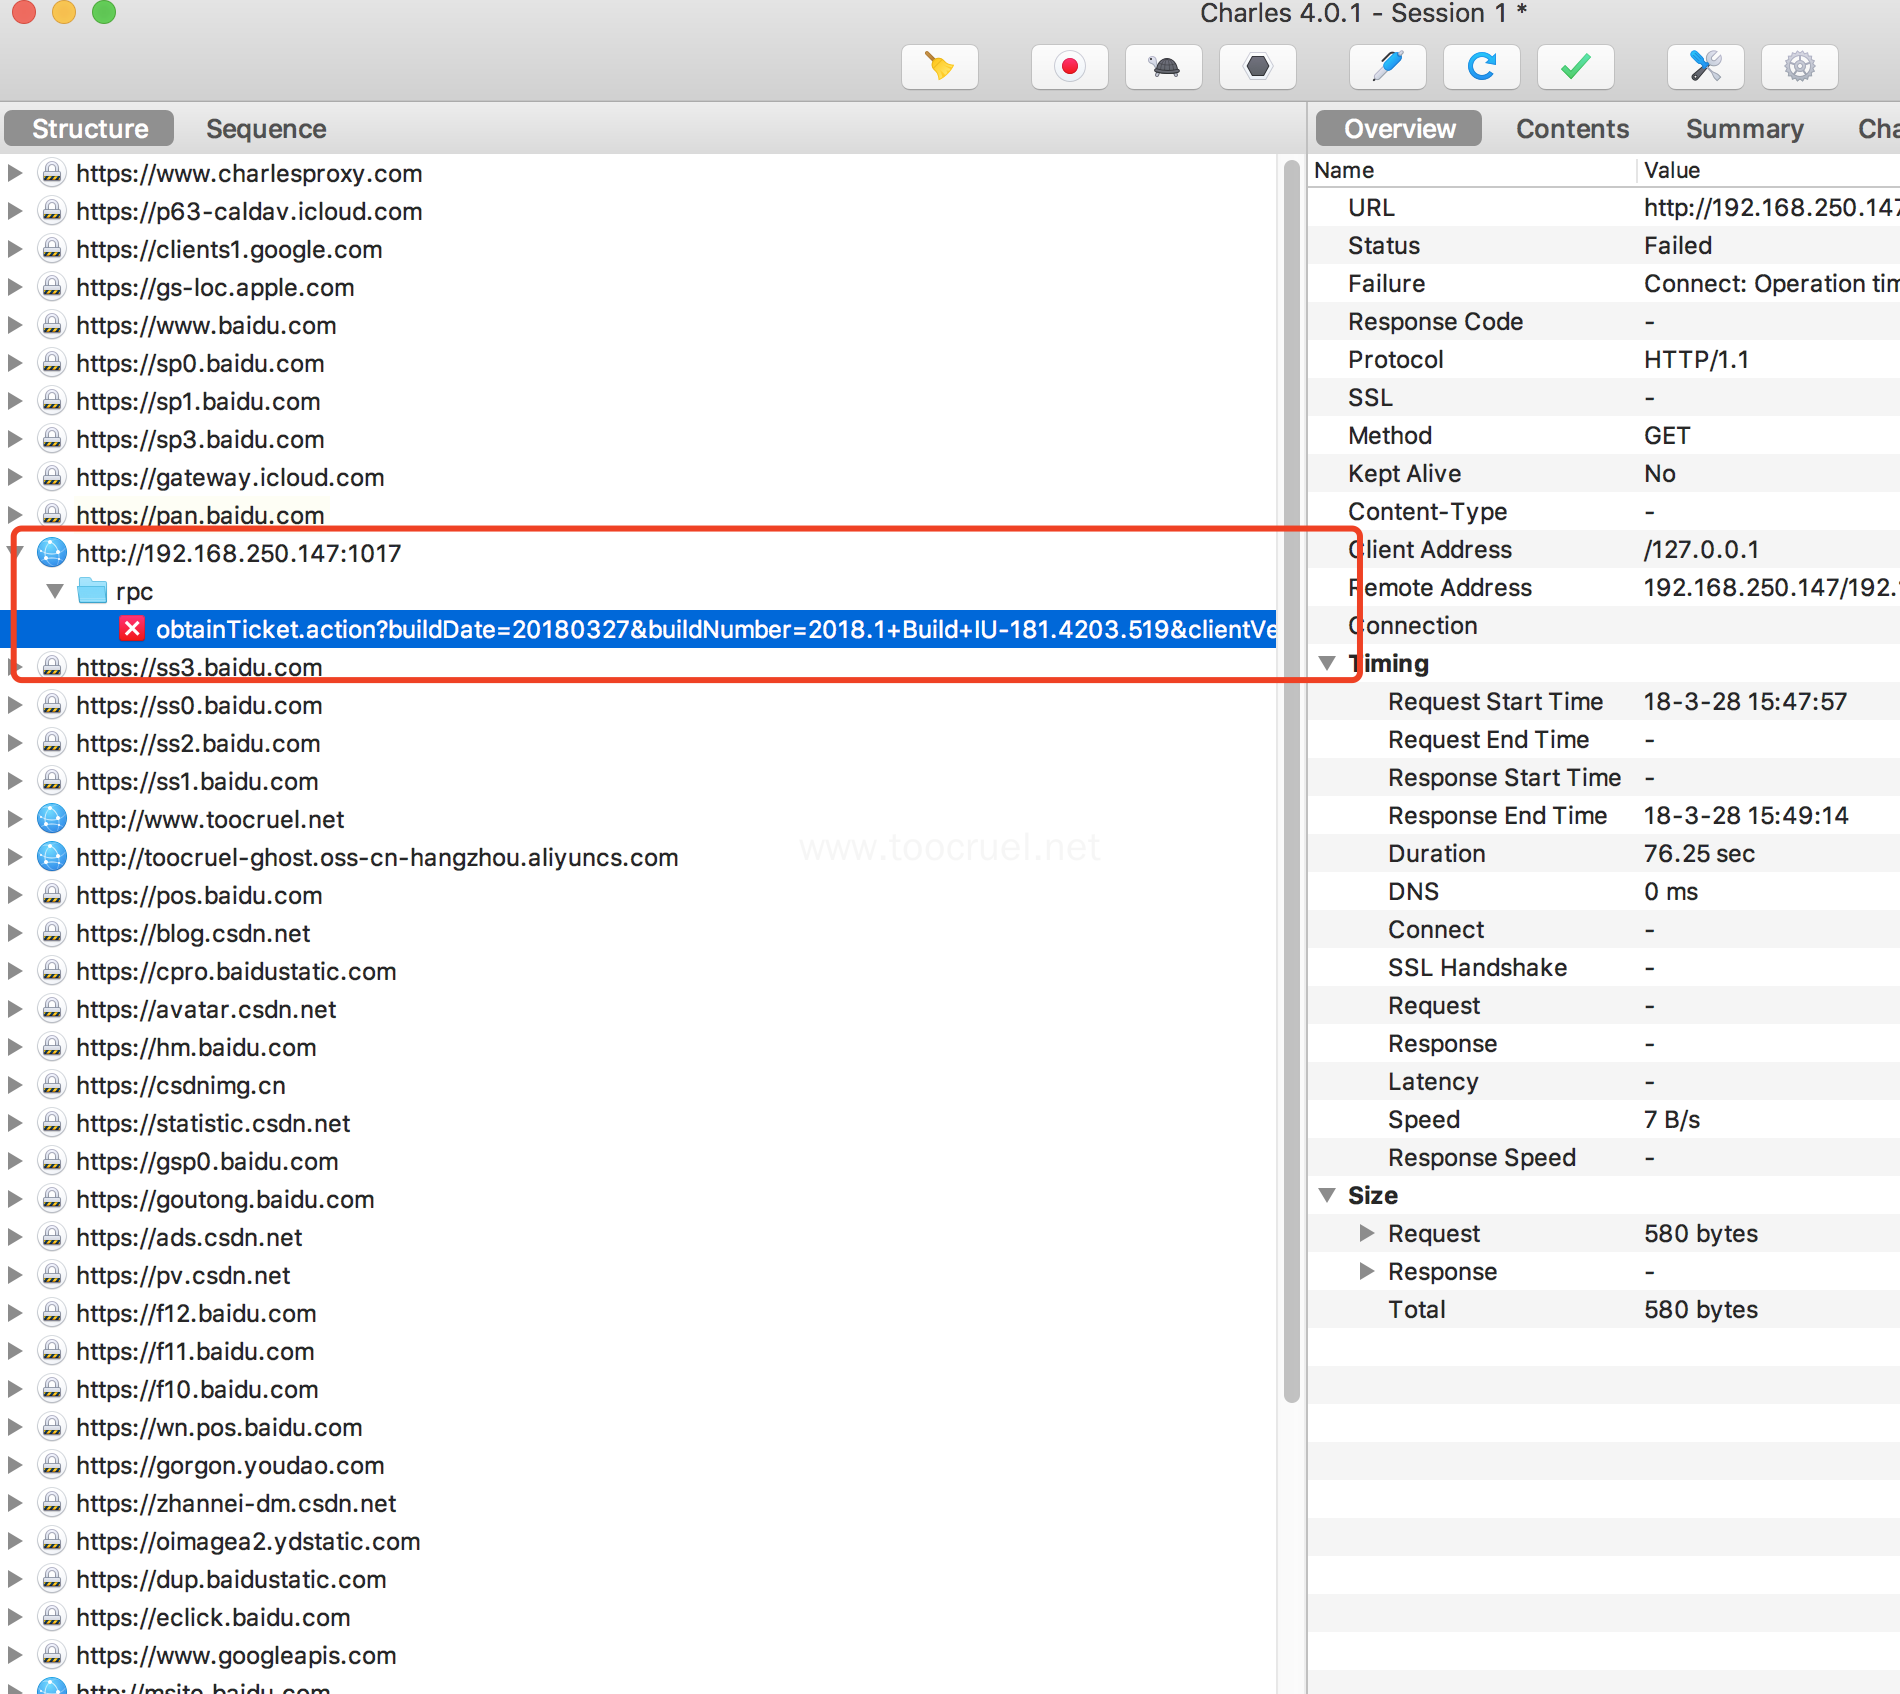Image resolution: width=1900 pixels, height=1694 pixels.
Task: Toggle breakpoints using the hexagon icon
Action: tap(1257, 67)
